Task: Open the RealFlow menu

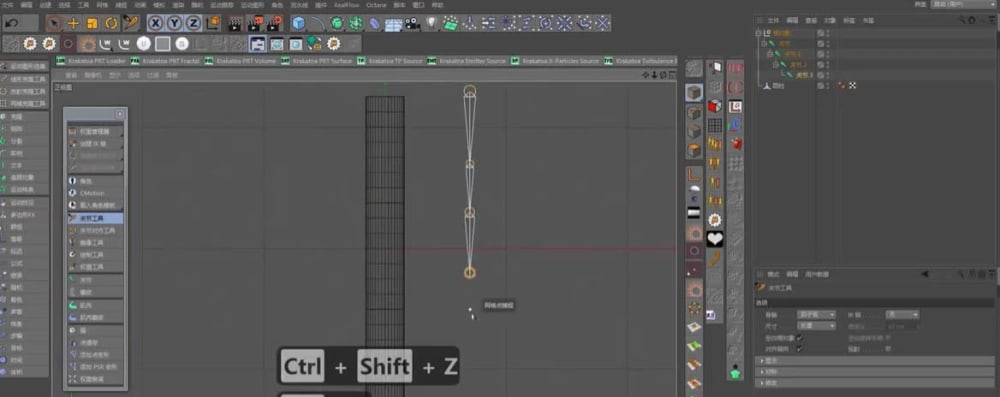Action: pyautogui.click(x=346, y=4)
